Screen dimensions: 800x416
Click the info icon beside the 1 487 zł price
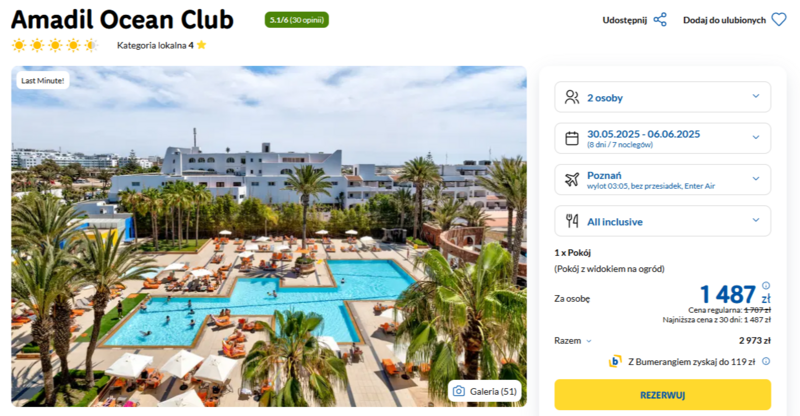[766, 285]
